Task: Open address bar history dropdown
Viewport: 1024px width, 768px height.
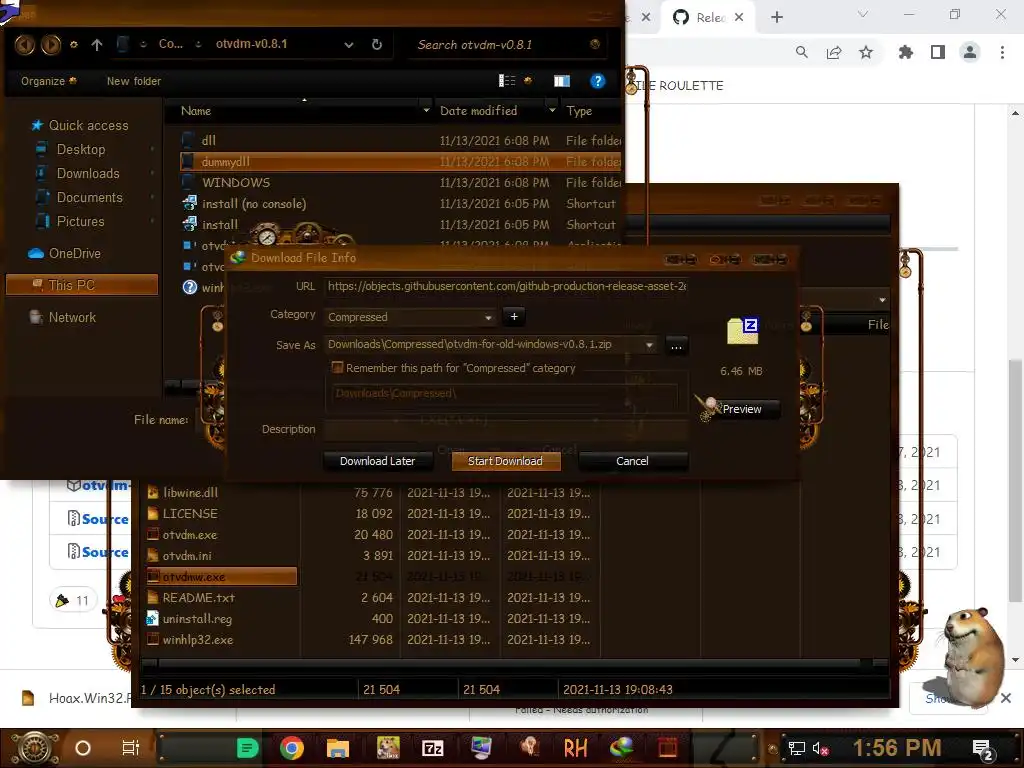Action: point(349,44)
